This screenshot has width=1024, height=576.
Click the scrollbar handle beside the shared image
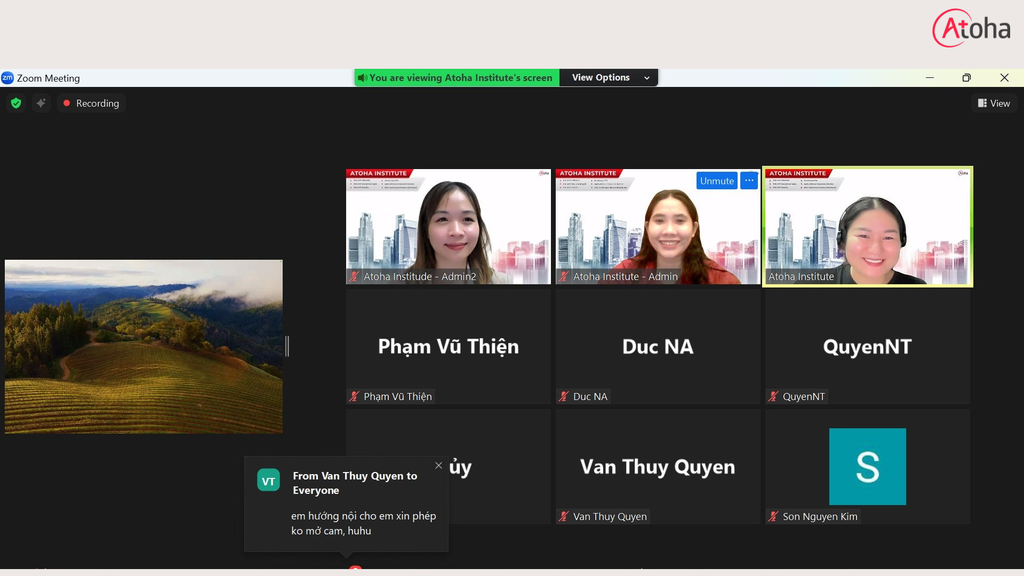288,345
